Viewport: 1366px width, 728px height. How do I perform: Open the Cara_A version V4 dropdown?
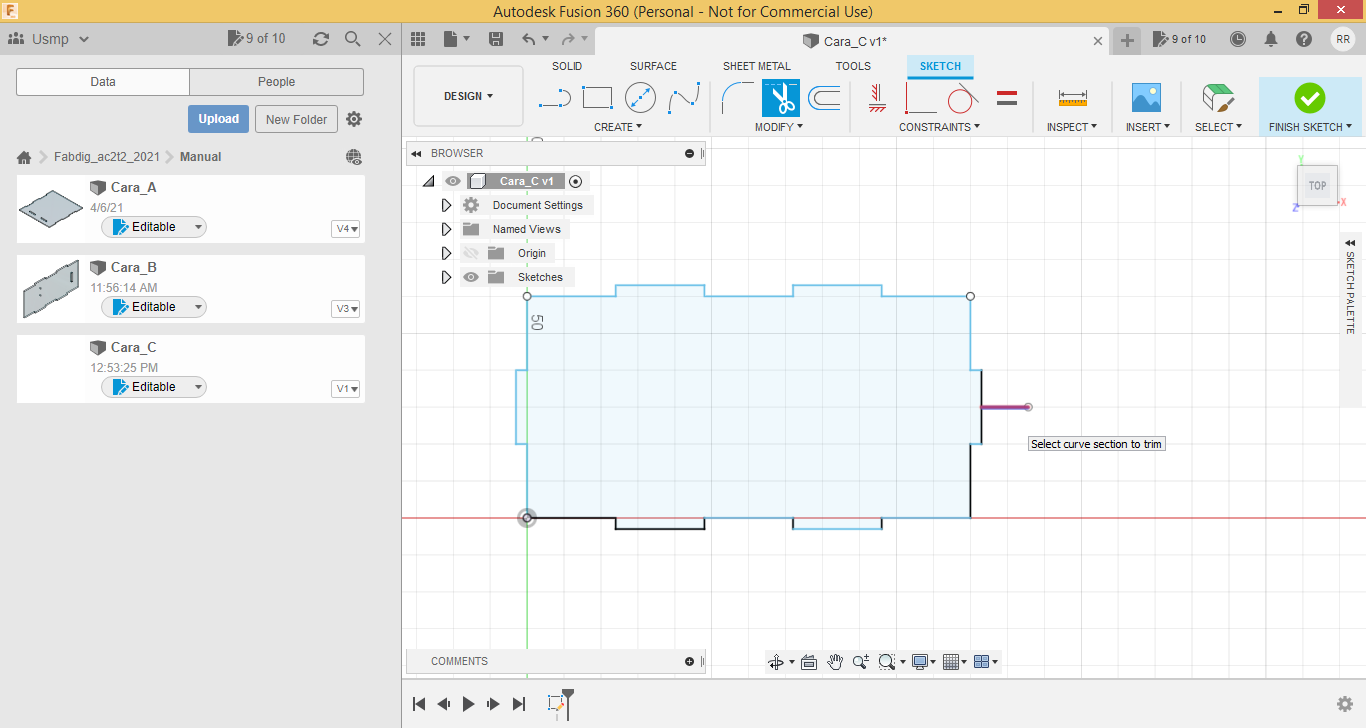346,229
